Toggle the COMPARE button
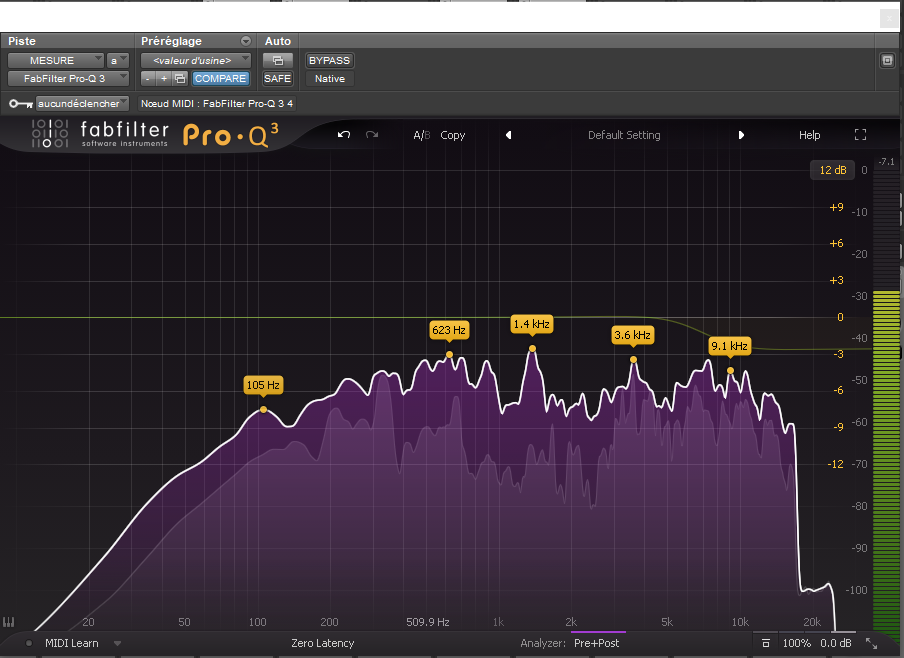 pyautogui.click(x=220, y=78)
